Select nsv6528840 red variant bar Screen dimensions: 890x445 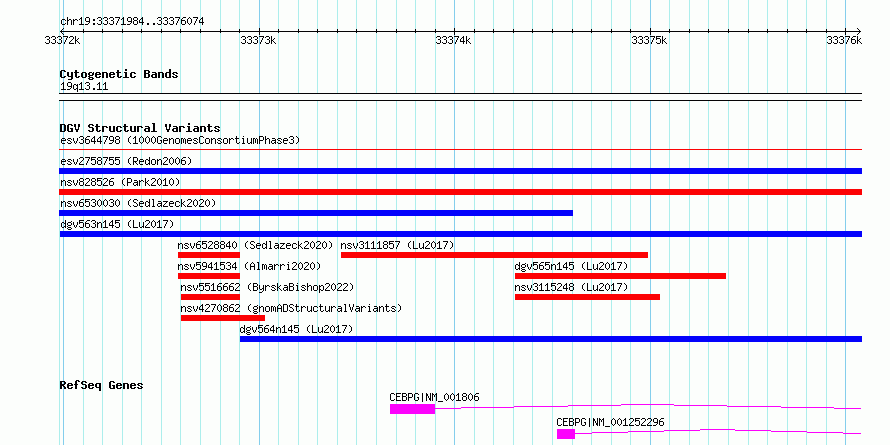(209, 255)
